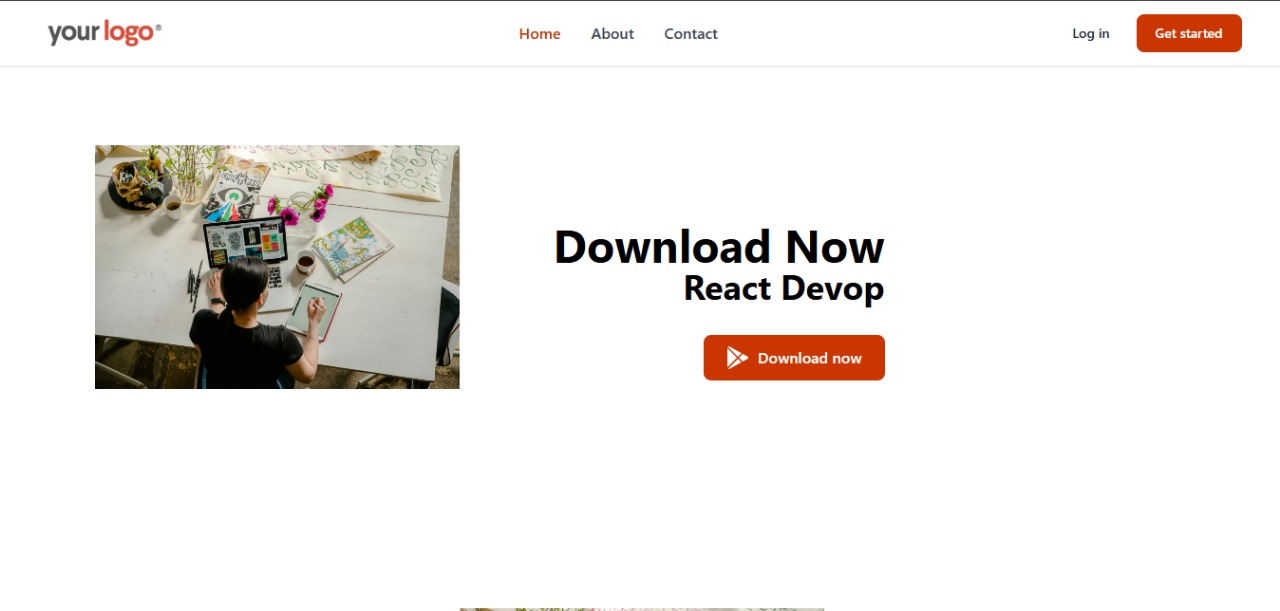Click the "React Devop" subheading
Screen dimensions: 1280x611
point(783,288)
